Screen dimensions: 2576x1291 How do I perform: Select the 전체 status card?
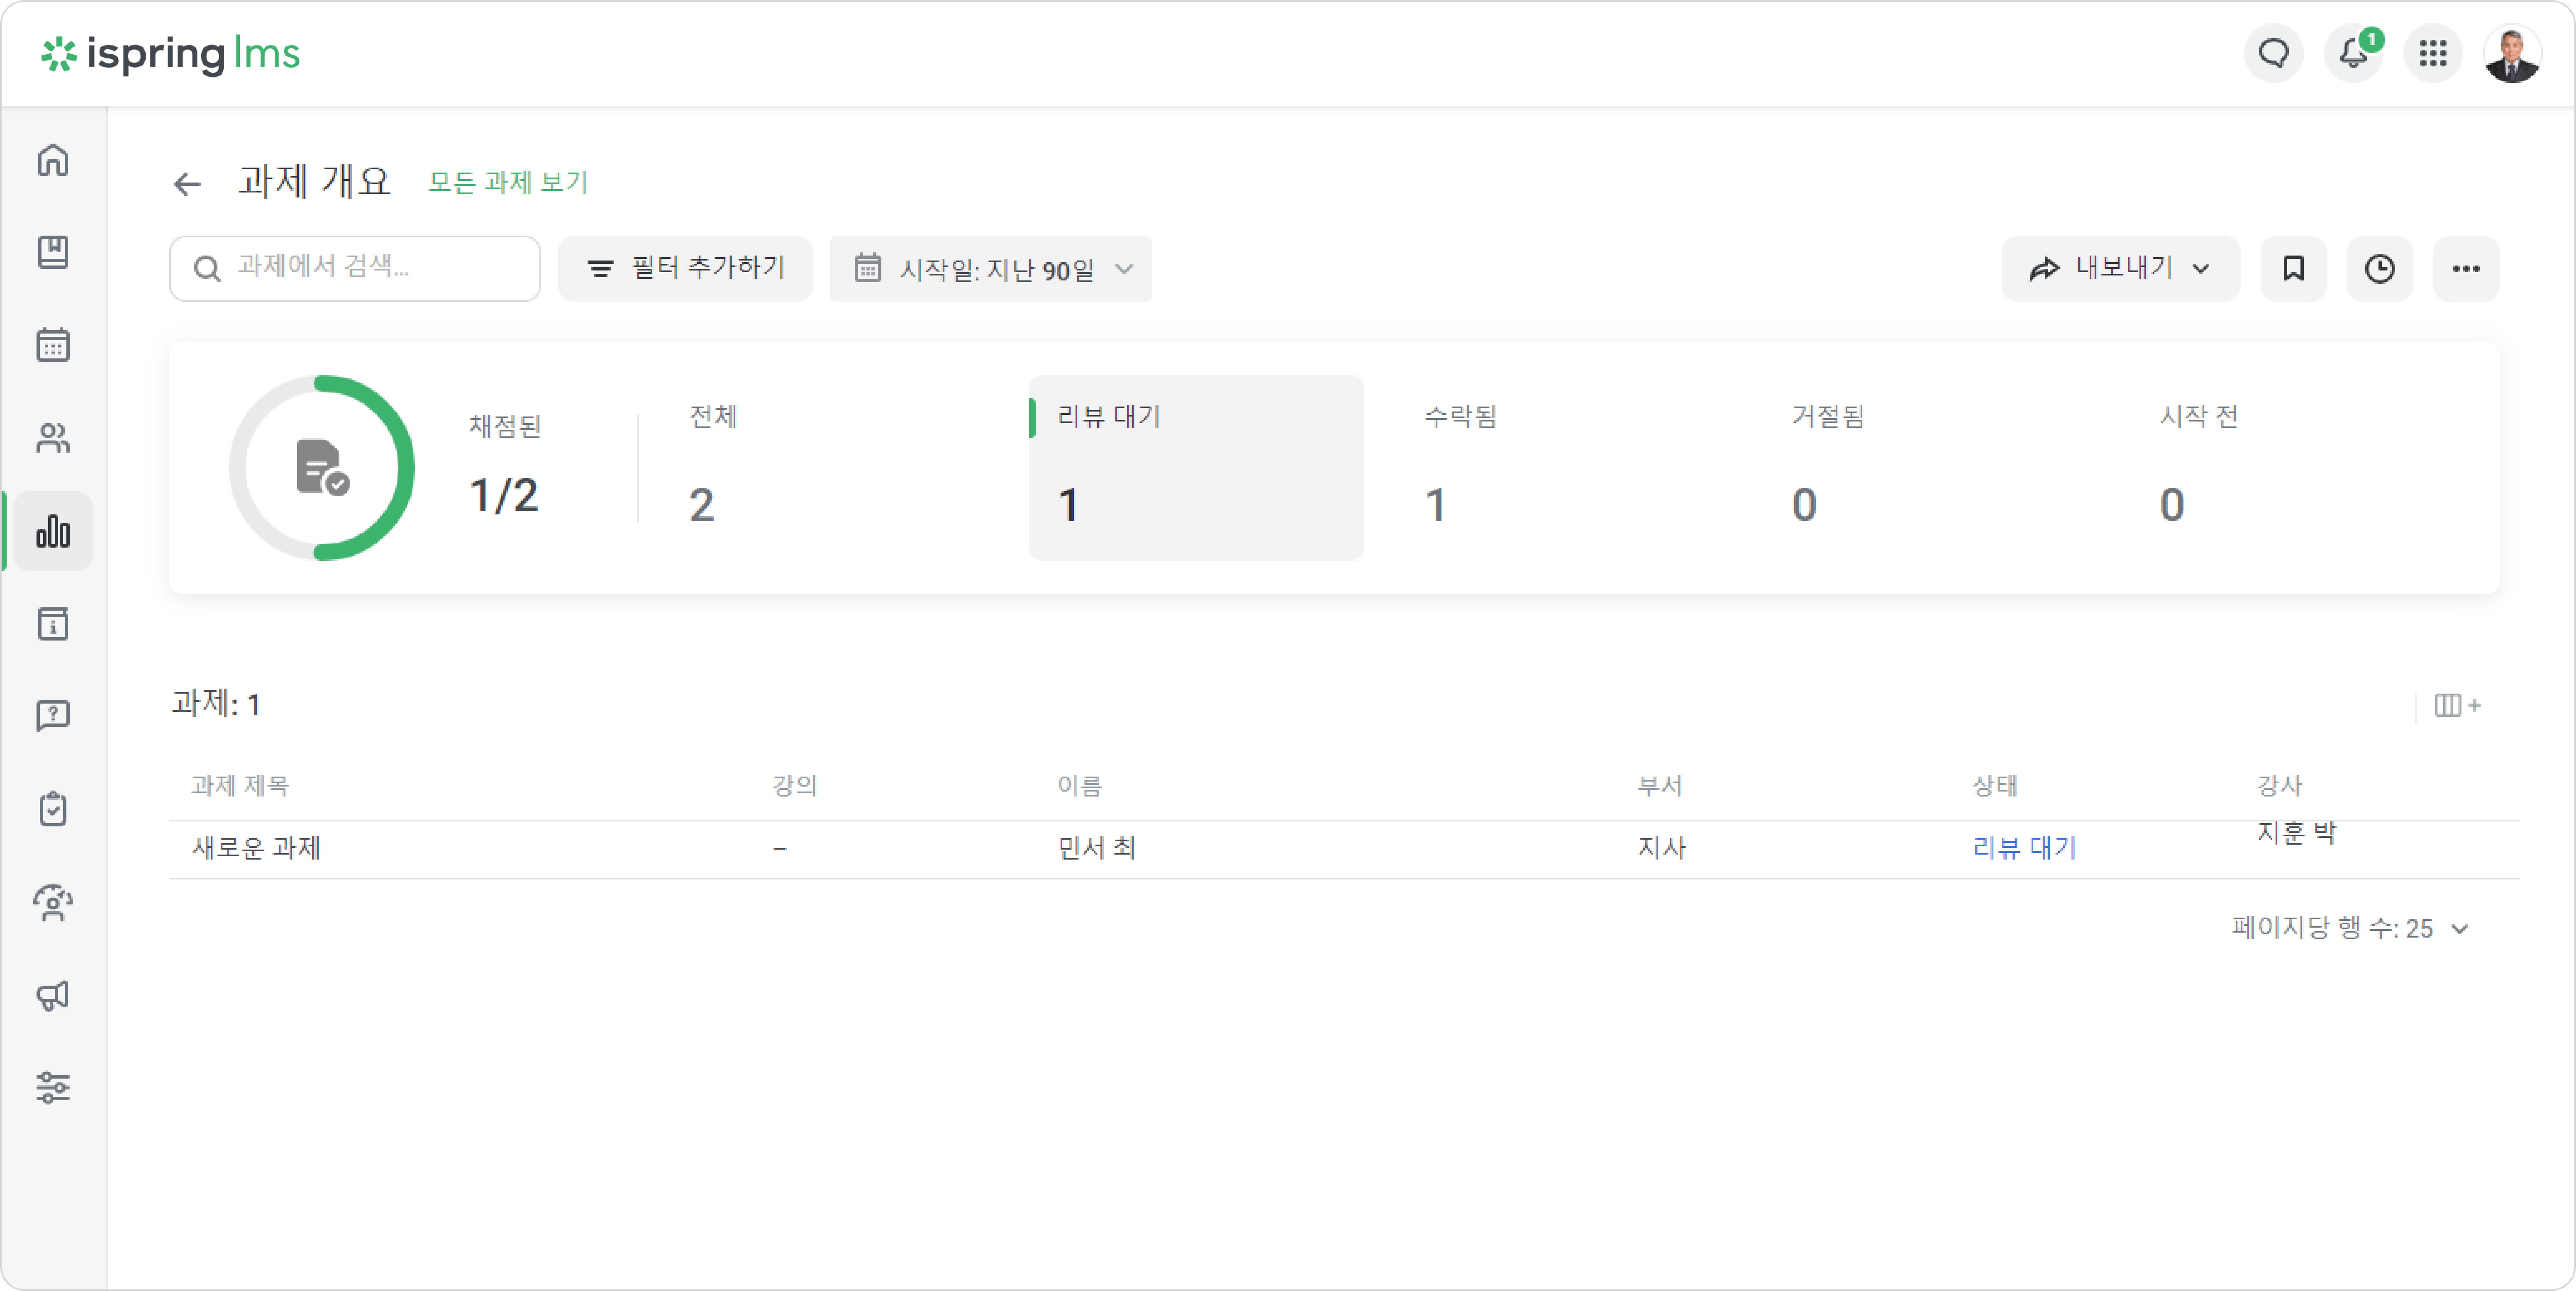pos(830,468)
